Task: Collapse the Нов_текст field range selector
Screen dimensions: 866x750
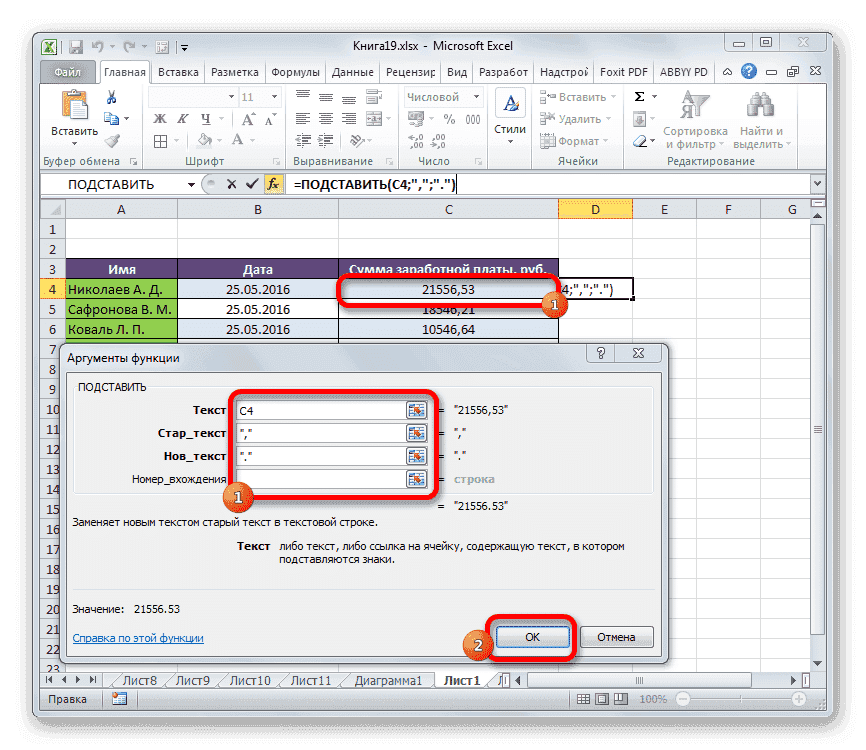Action: tap(417, 455)
